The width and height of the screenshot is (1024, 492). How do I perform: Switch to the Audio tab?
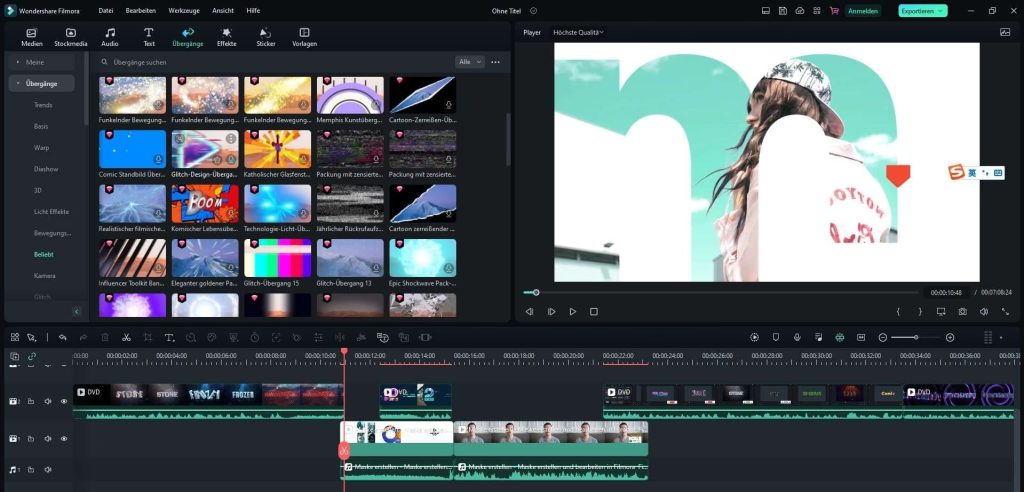pyautogui.click(x=110, y=37)
